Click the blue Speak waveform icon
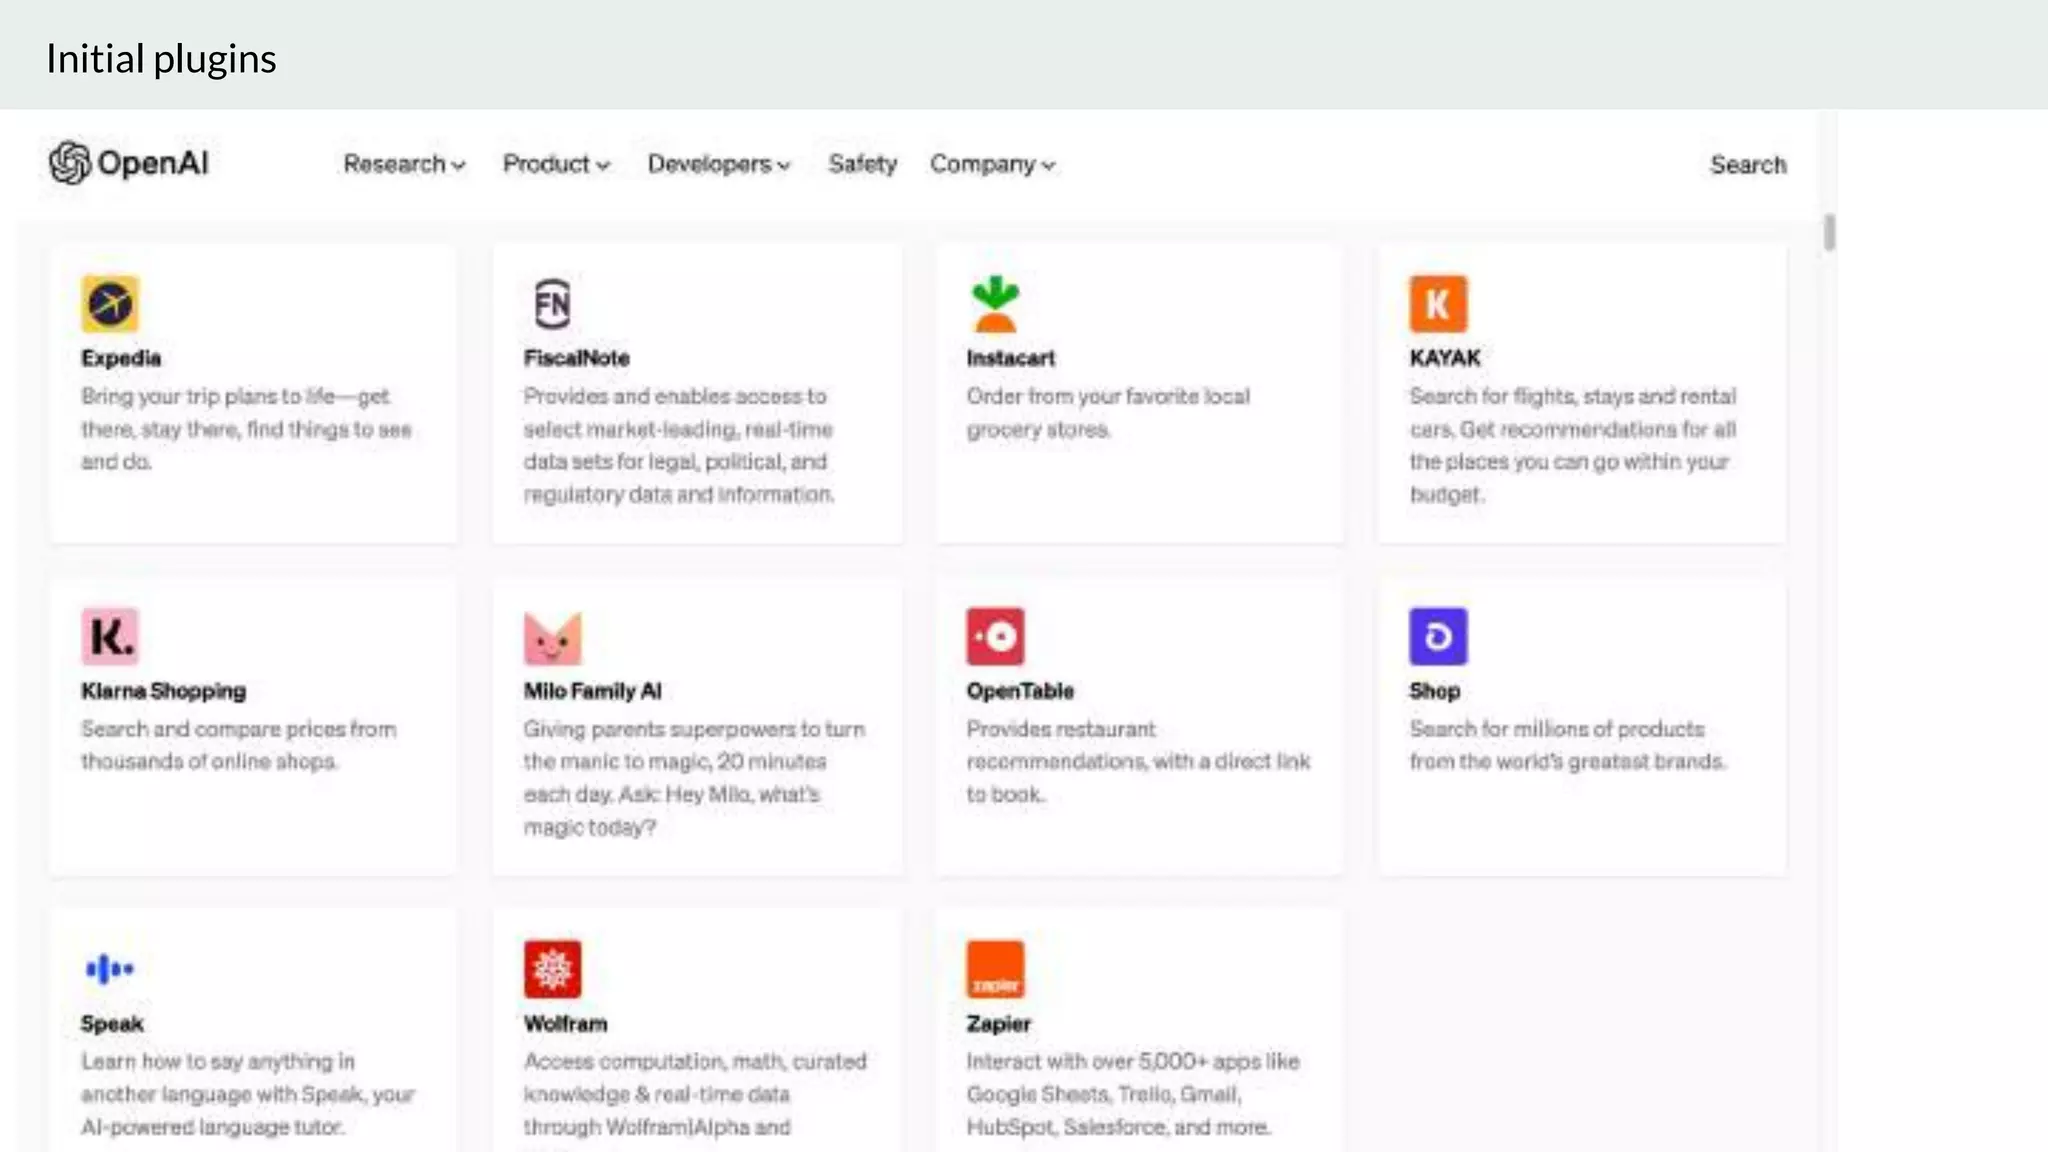The image size is (2048, 1152). pyautogui.click(x=110, y=968)
